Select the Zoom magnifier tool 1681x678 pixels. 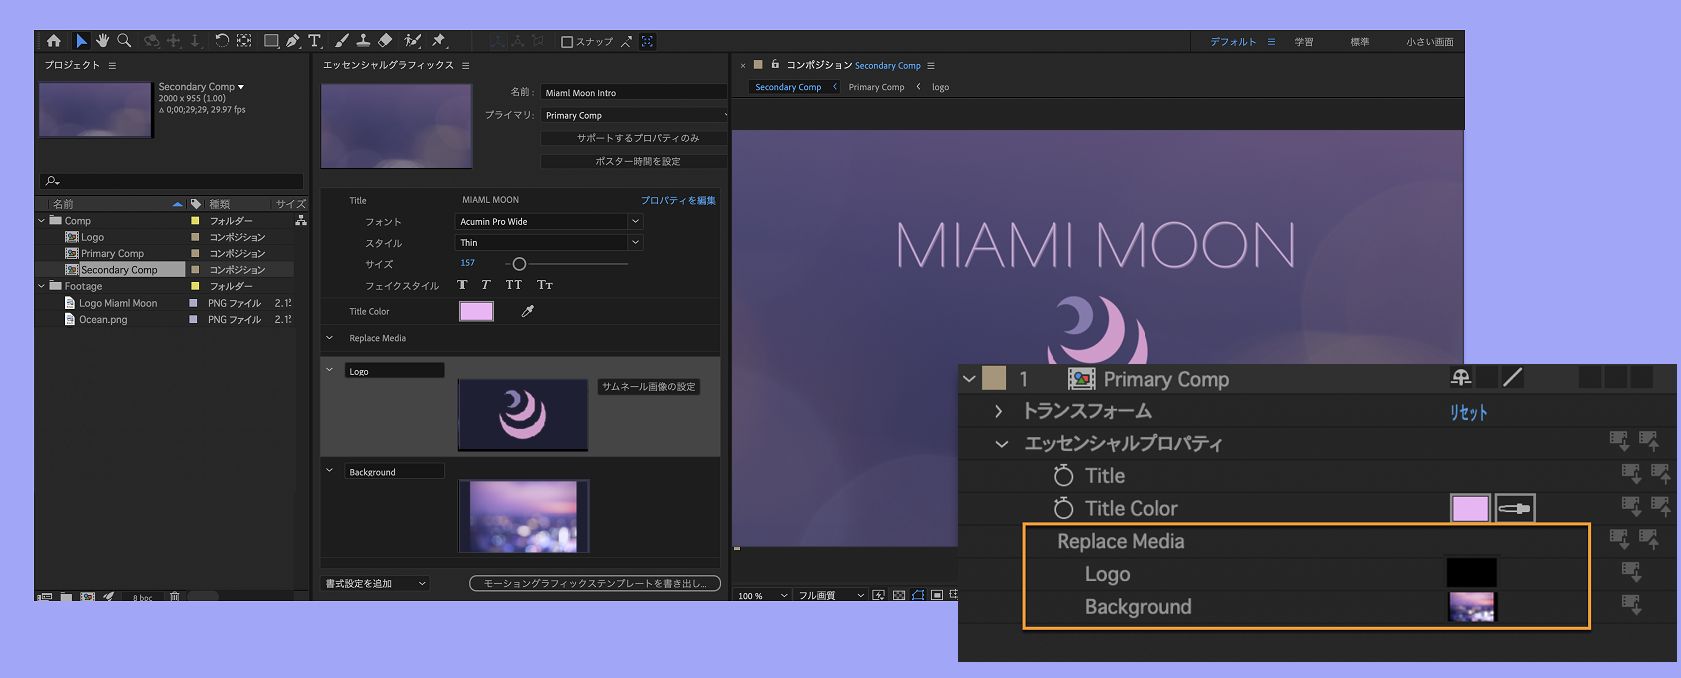tap(124, 41)
